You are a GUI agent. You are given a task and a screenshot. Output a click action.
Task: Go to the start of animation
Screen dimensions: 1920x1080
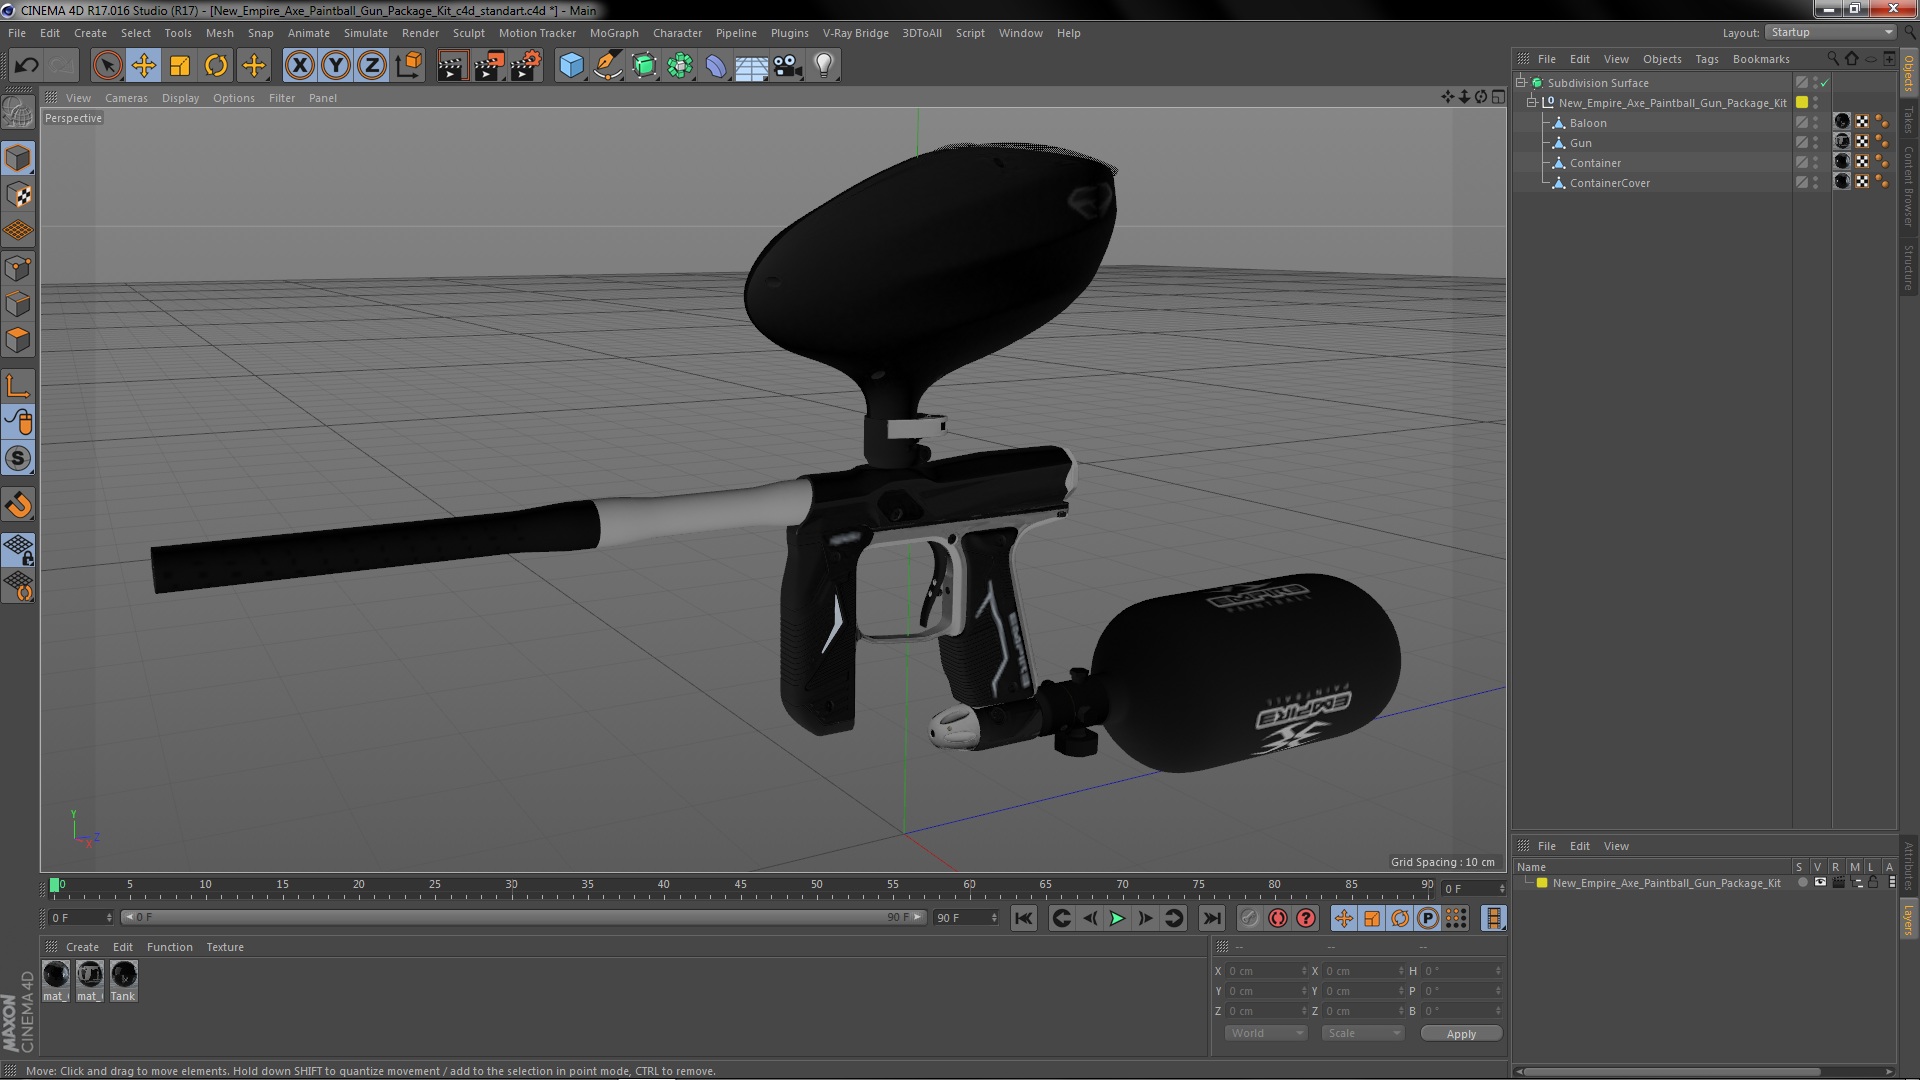coord(1023,918)
